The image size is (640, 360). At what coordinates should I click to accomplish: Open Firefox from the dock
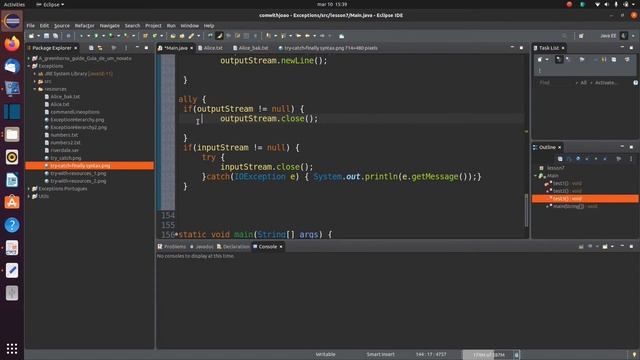pyautogui.click(x=12, y=43)
